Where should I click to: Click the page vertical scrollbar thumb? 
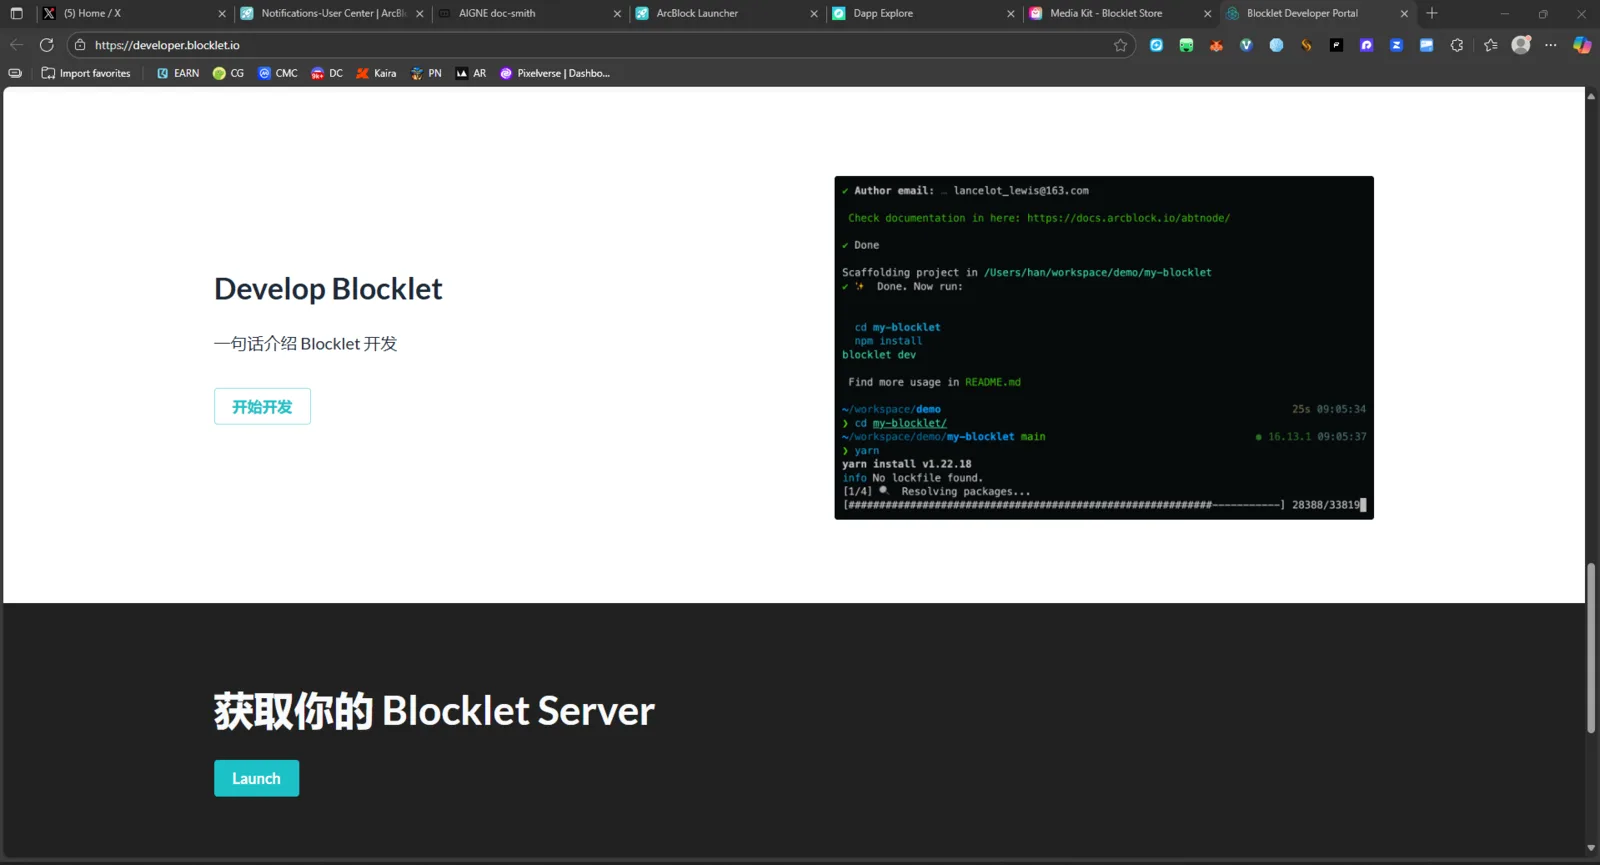[1591, 649]
